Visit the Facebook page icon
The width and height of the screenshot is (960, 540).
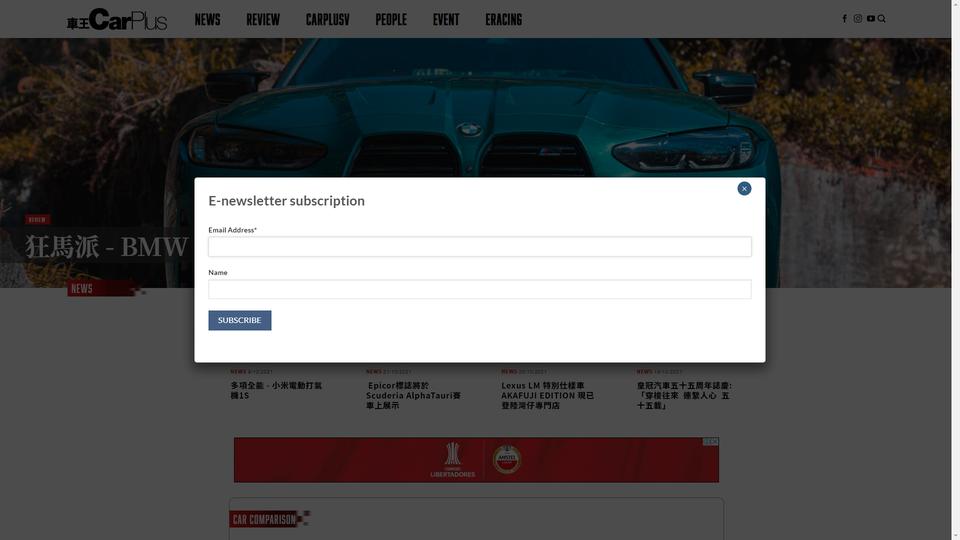click(844, 18)
